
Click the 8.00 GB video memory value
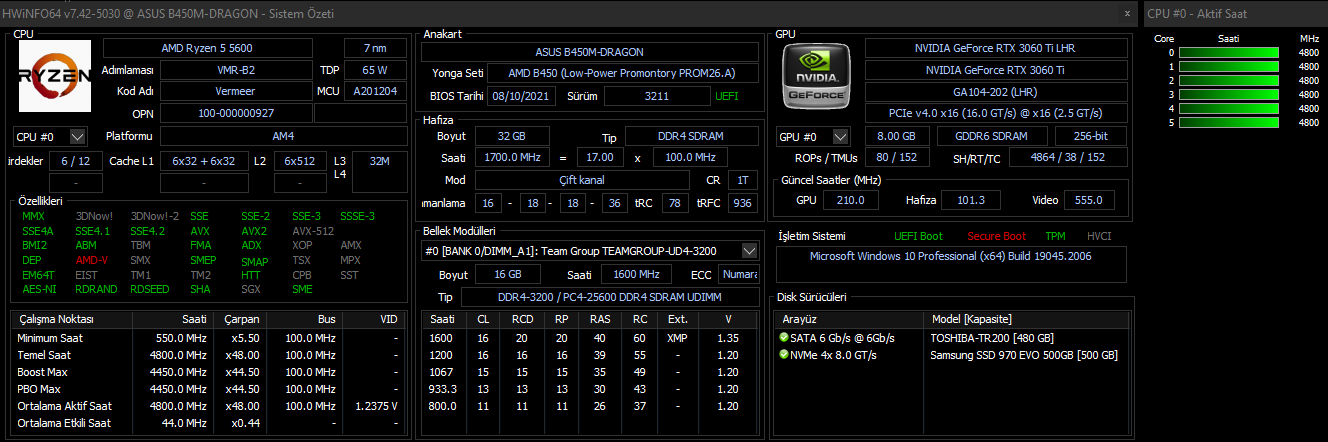coord(895,136)
